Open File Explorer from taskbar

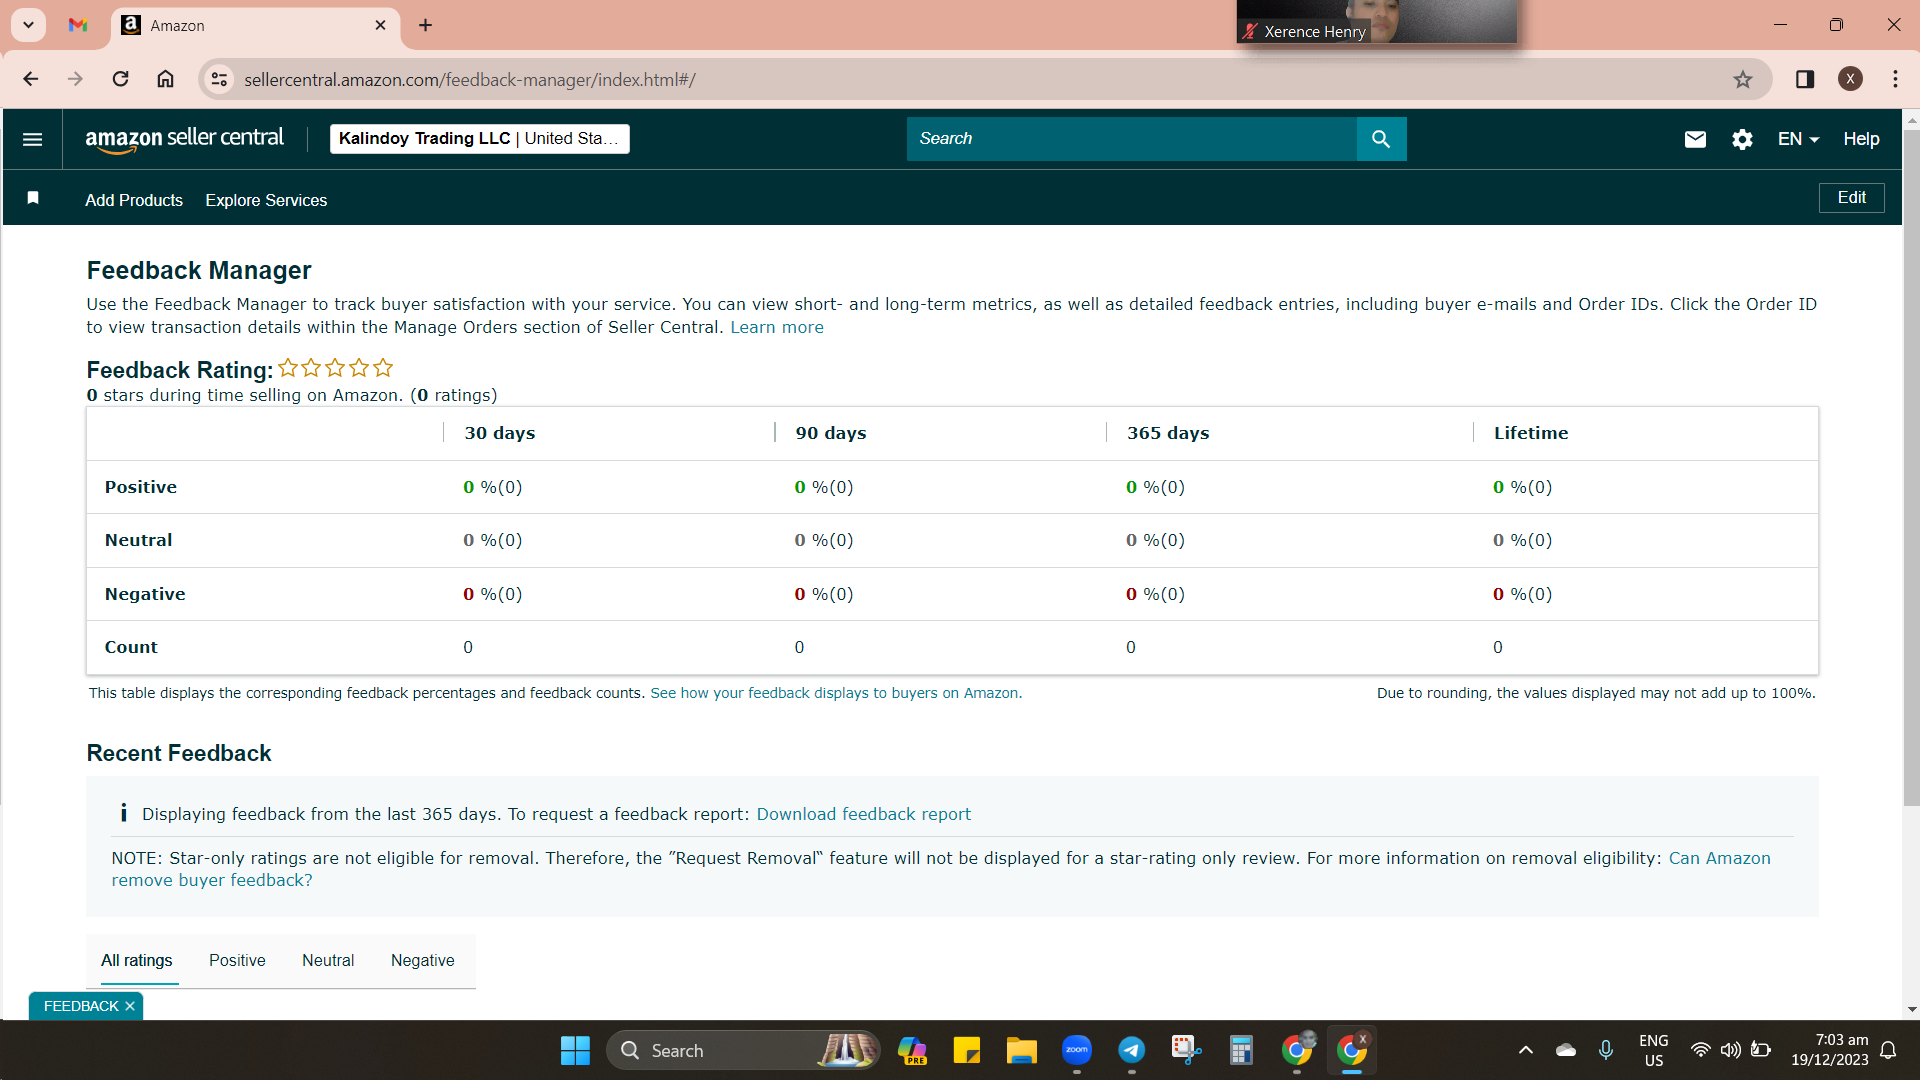click(x=1021, y=1050)
